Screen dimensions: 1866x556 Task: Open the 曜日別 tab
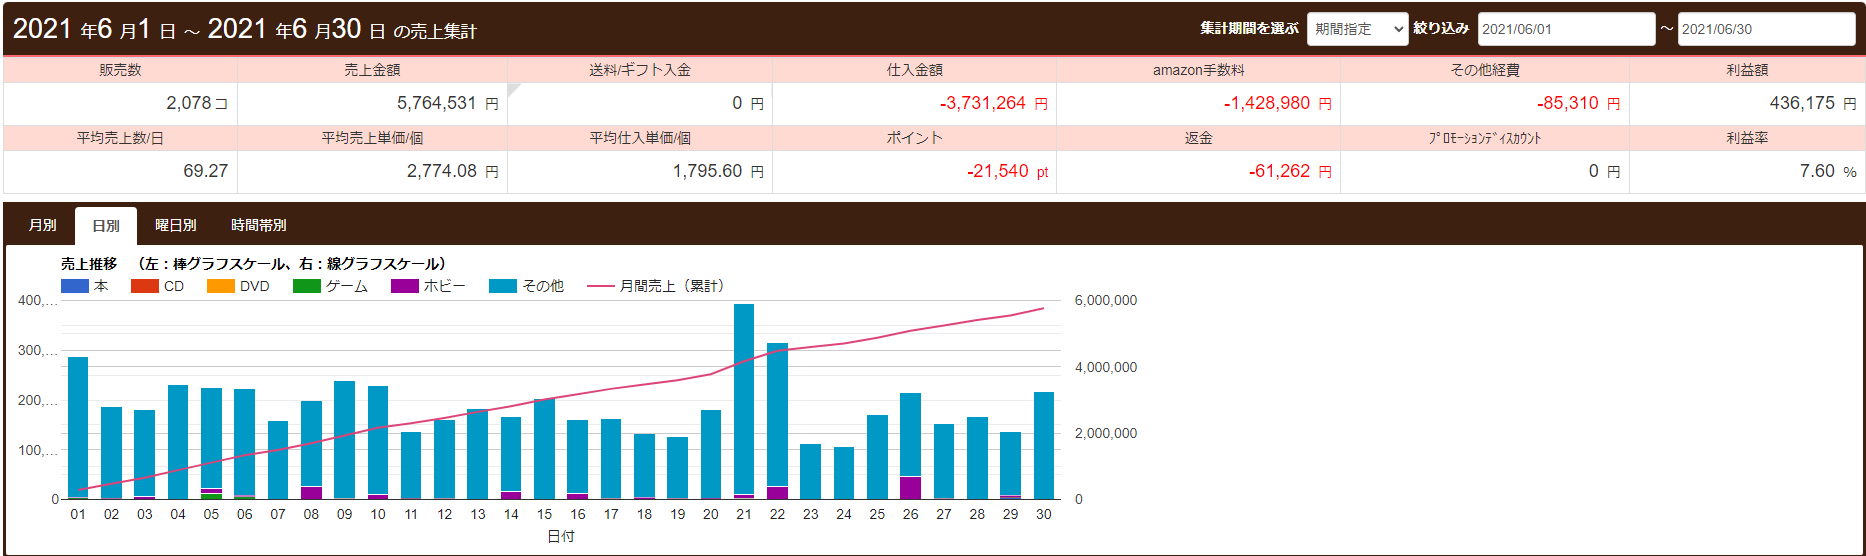[x=175, y=225]
